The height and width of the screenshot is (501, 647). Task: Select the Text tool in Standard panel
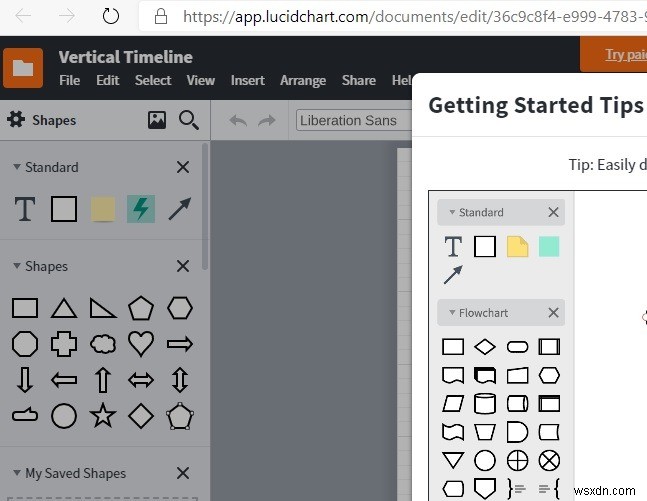tap(25, 209)
